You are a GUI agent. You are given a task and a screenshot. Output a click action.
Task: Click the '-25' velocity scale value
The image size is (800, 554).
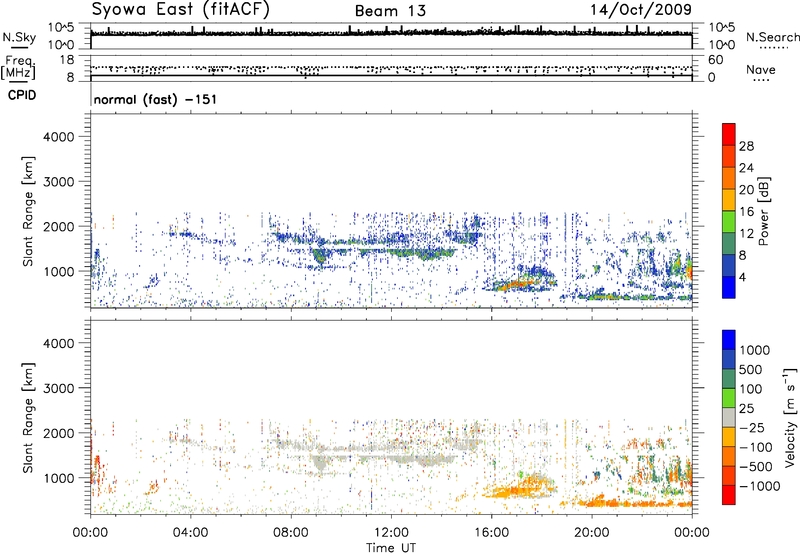pyautogui.click(x=752, y=427)
